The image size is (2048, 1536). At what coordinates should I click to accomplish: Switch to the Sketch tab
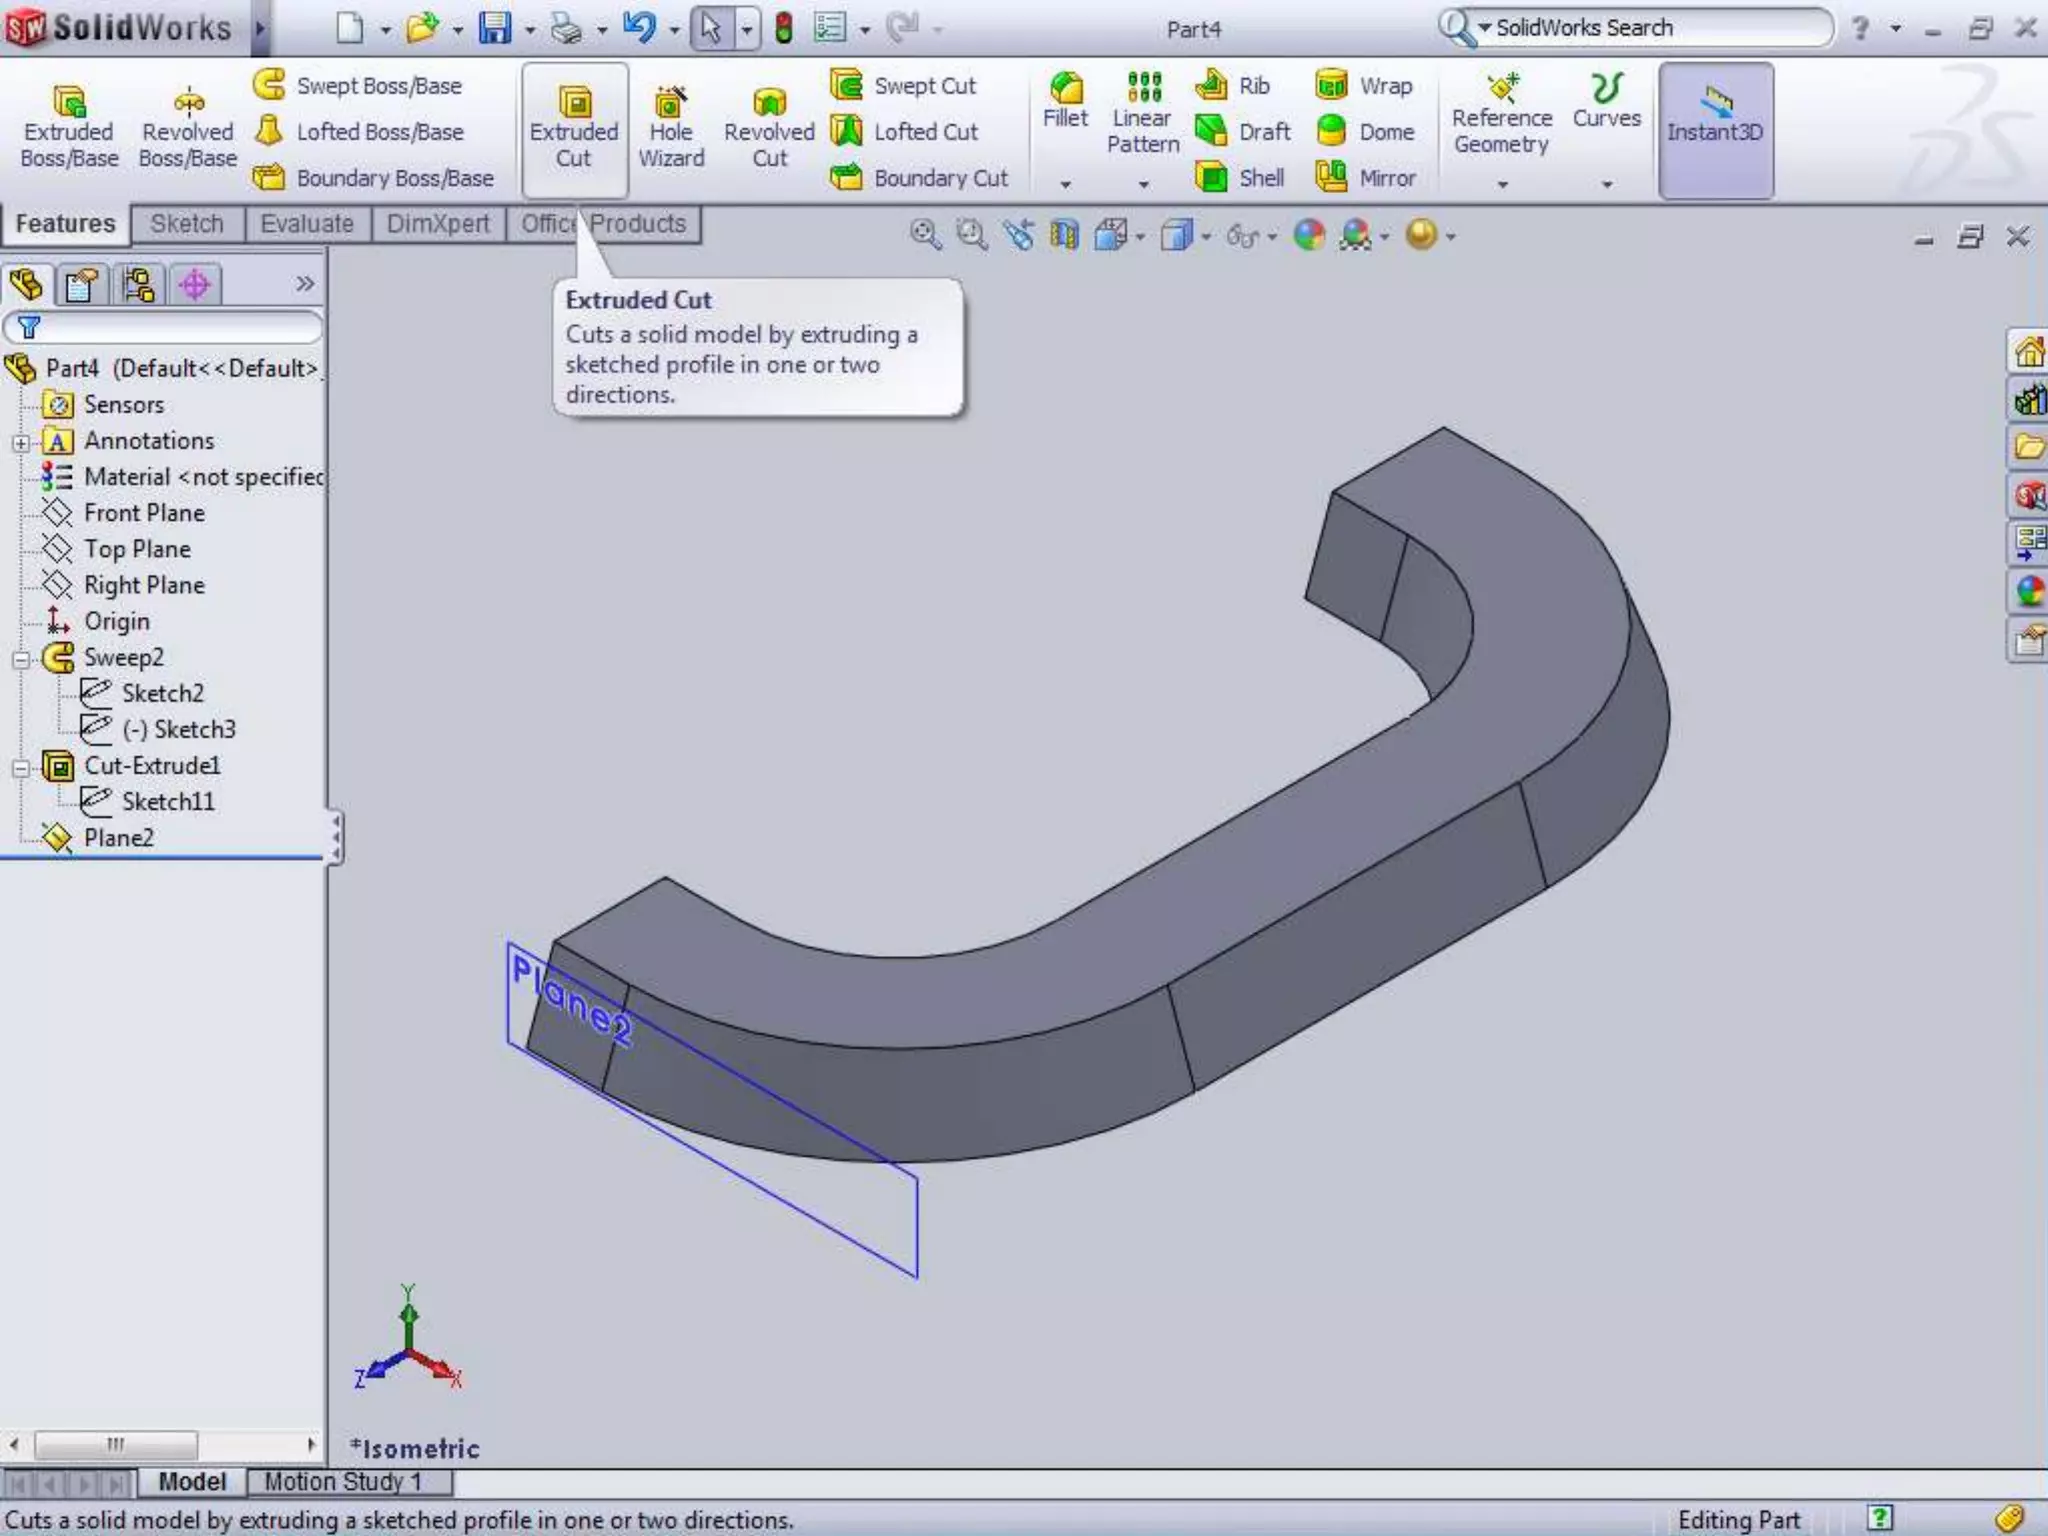tap(187, 224)
